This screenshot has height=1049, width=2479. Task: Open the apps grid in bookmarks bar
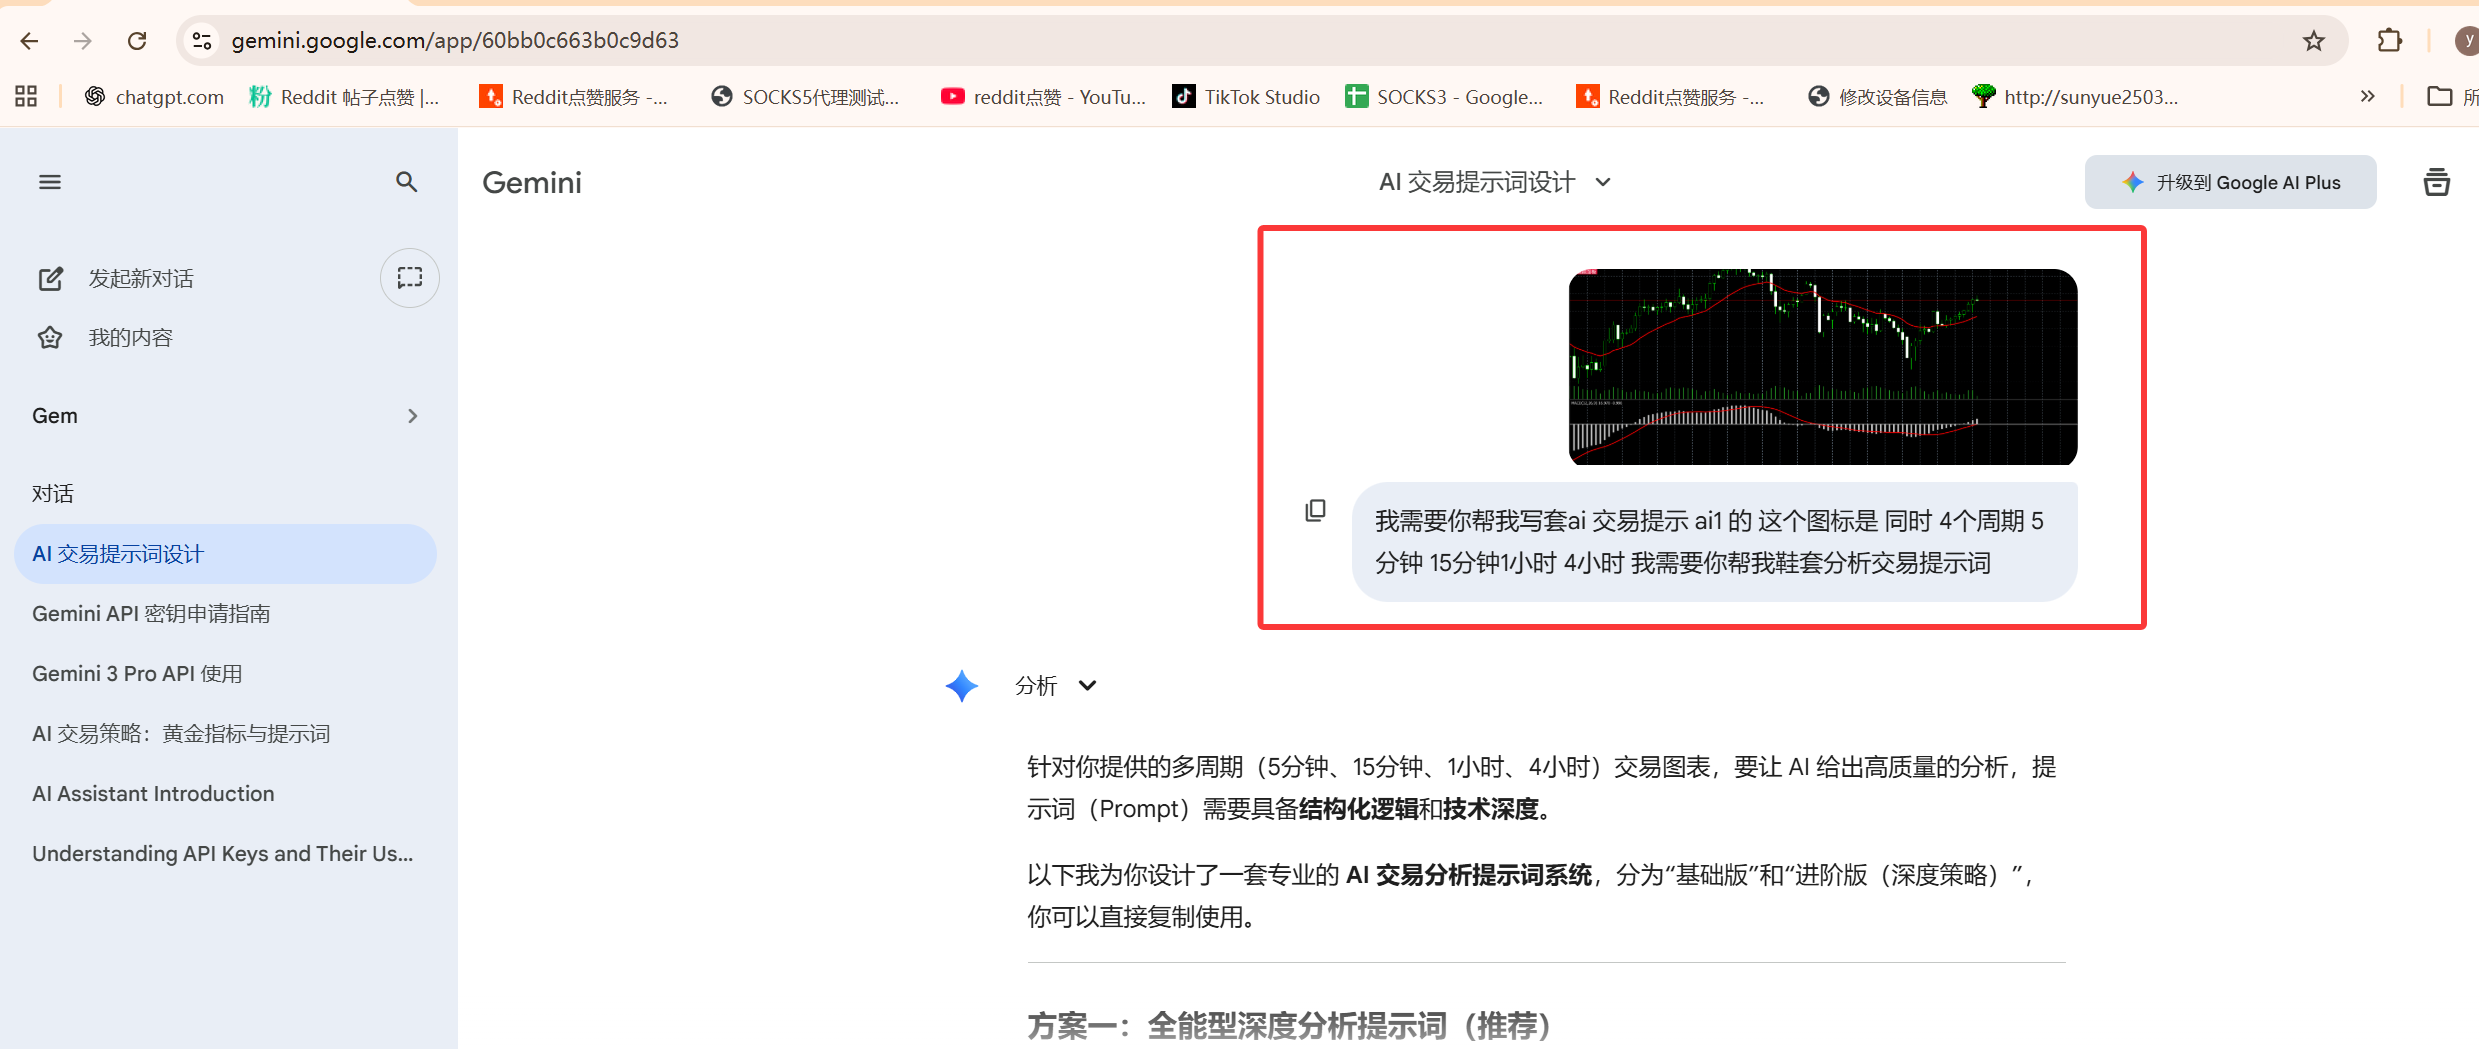tap(26, 97)
